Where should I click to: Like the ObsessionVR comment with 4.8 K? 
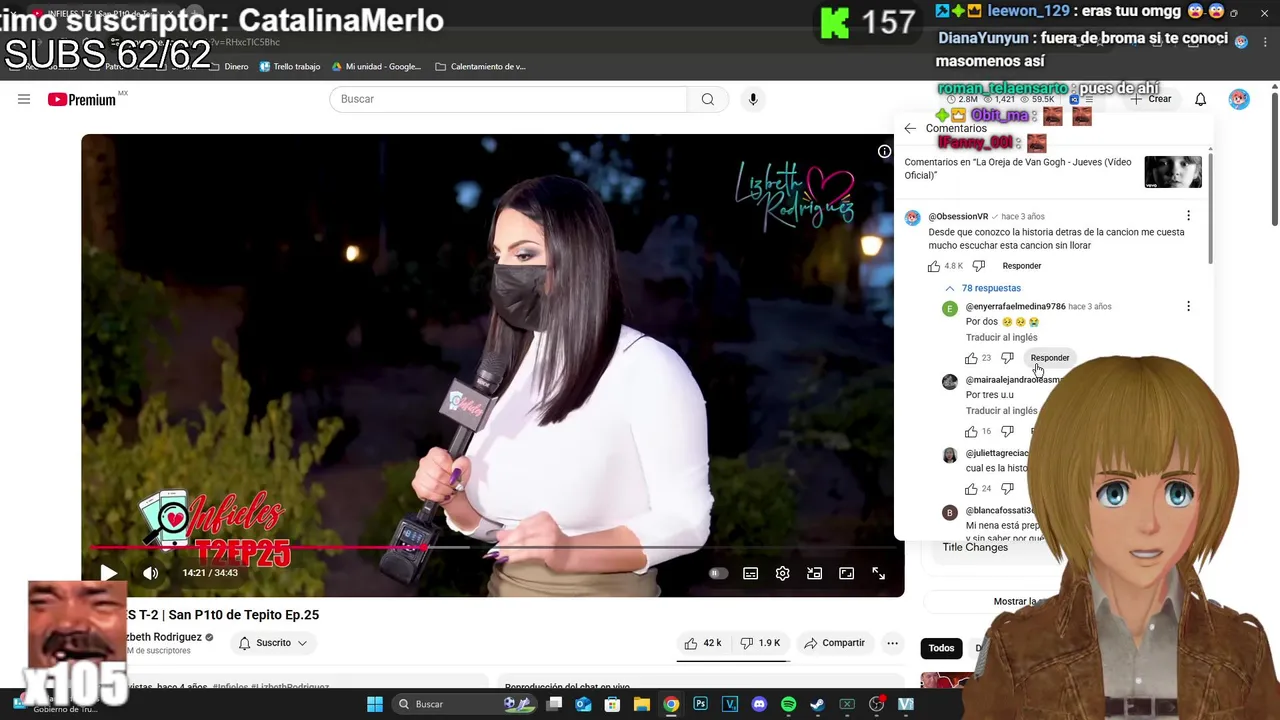(934, 266)
